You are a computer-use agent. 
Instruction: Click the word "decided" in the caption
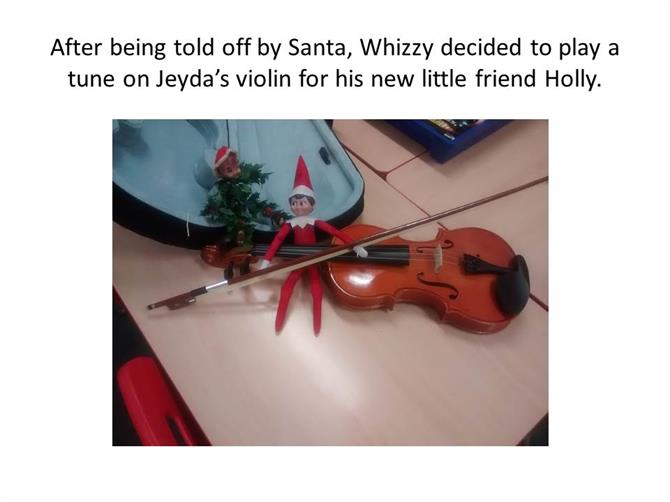(x=481, y=48)
